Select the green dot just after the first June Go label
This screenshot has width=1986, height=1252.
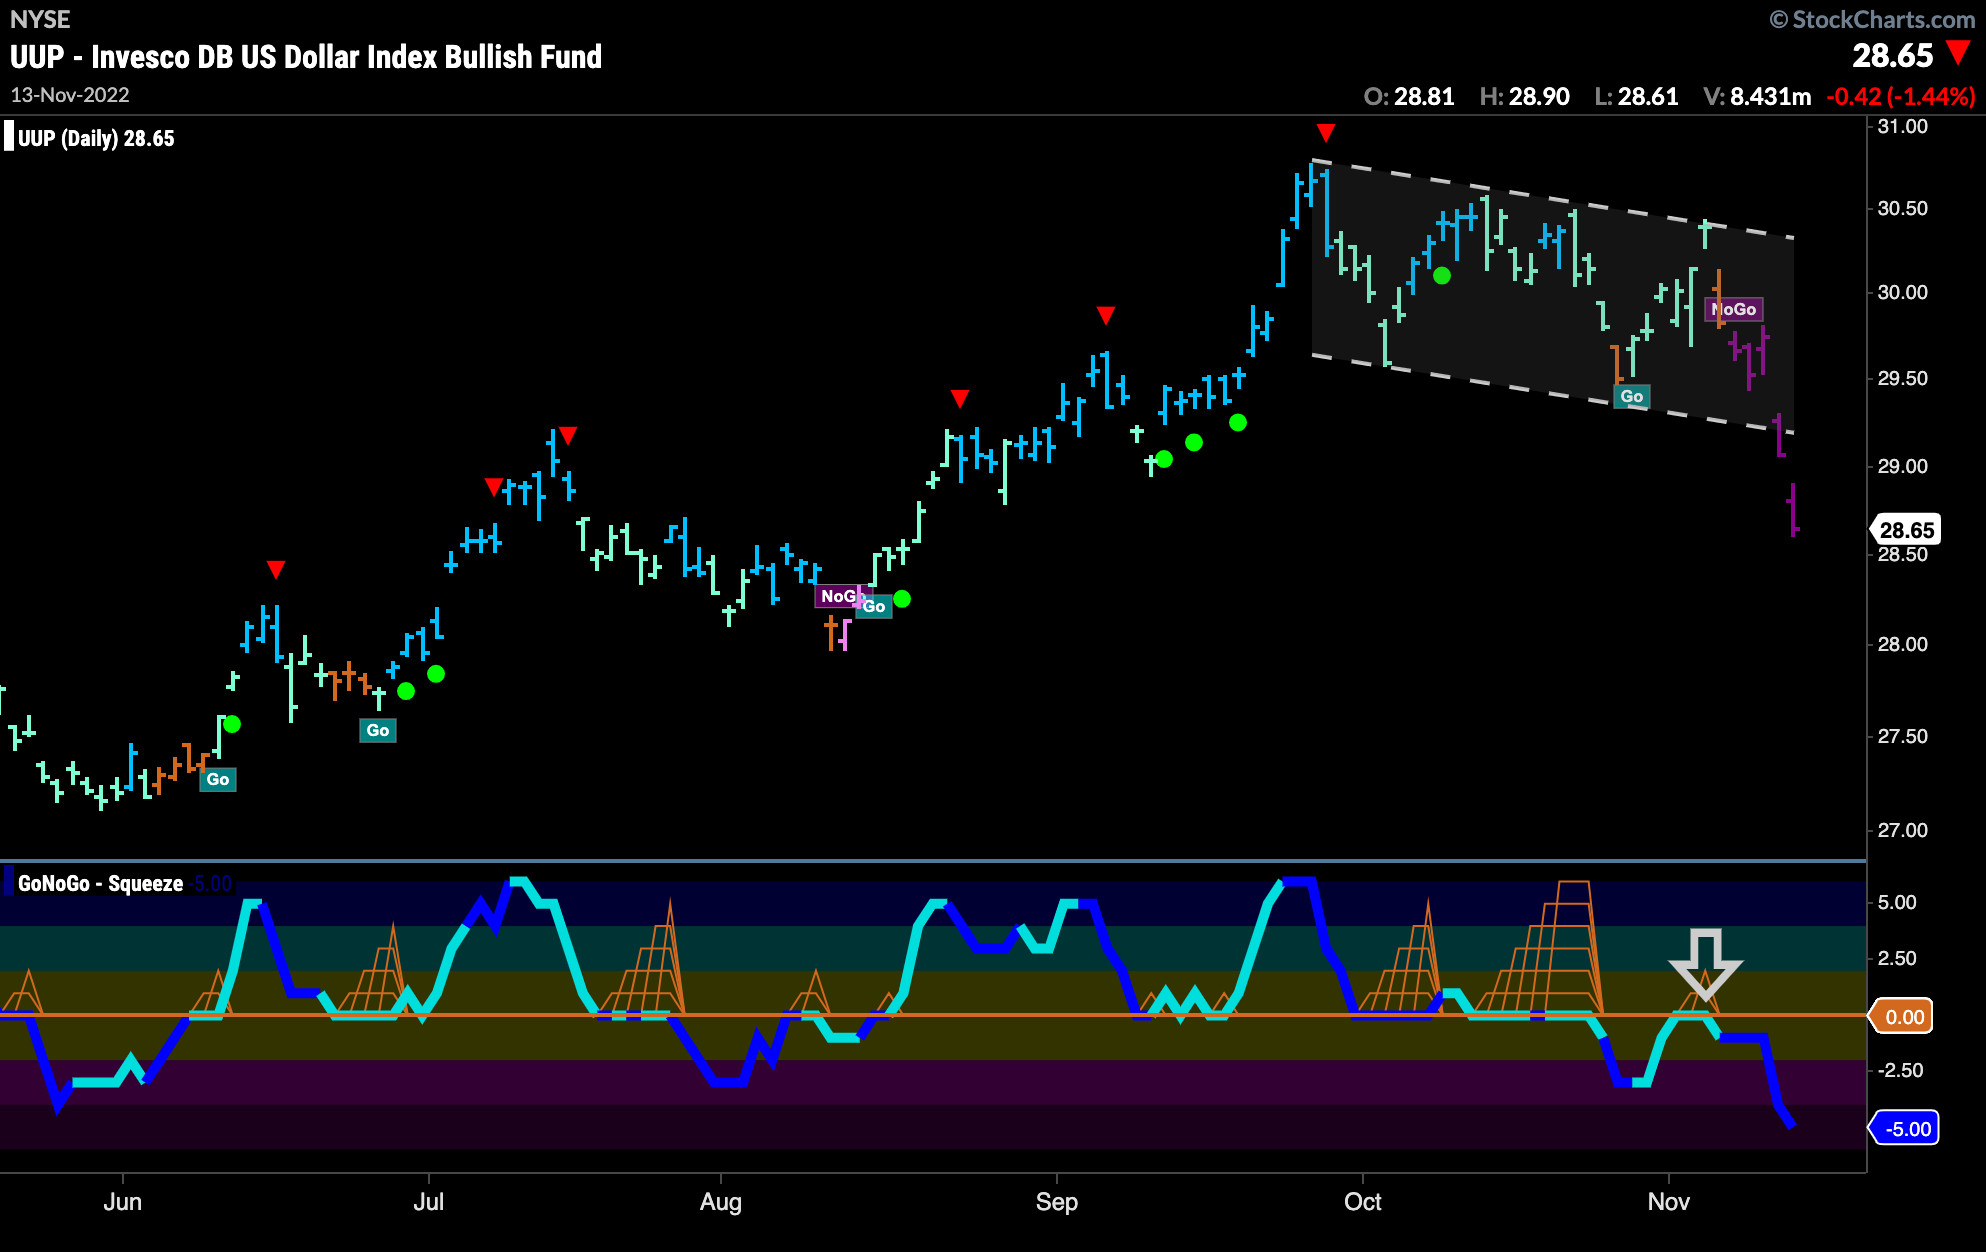(232, 724)
